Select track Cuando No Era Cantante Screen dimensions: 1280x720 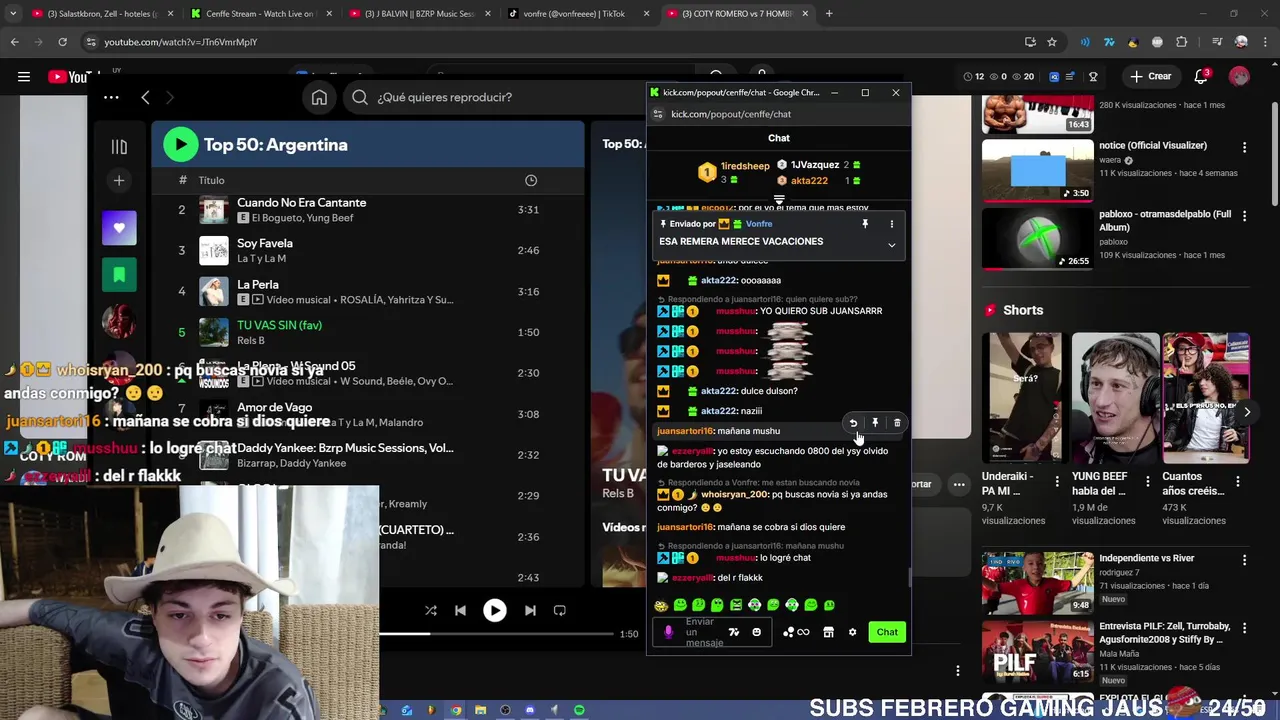(301, 203)
